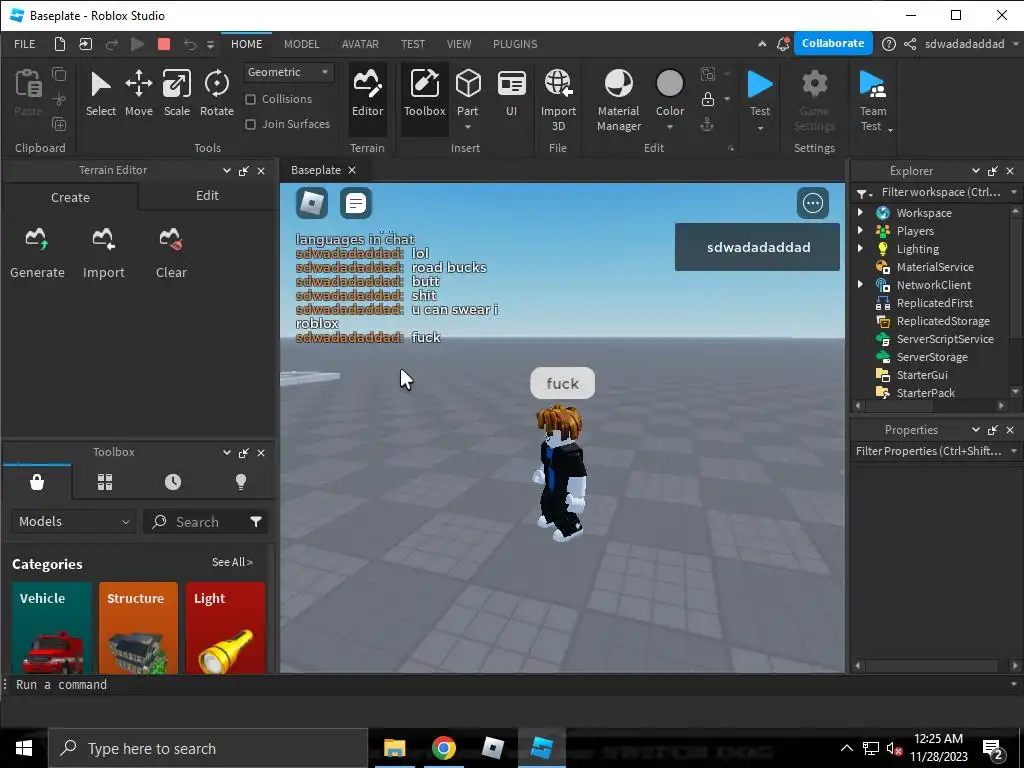Open the Models category dropdown
The image size is (1024, 768).
click(x=73, y=521)
